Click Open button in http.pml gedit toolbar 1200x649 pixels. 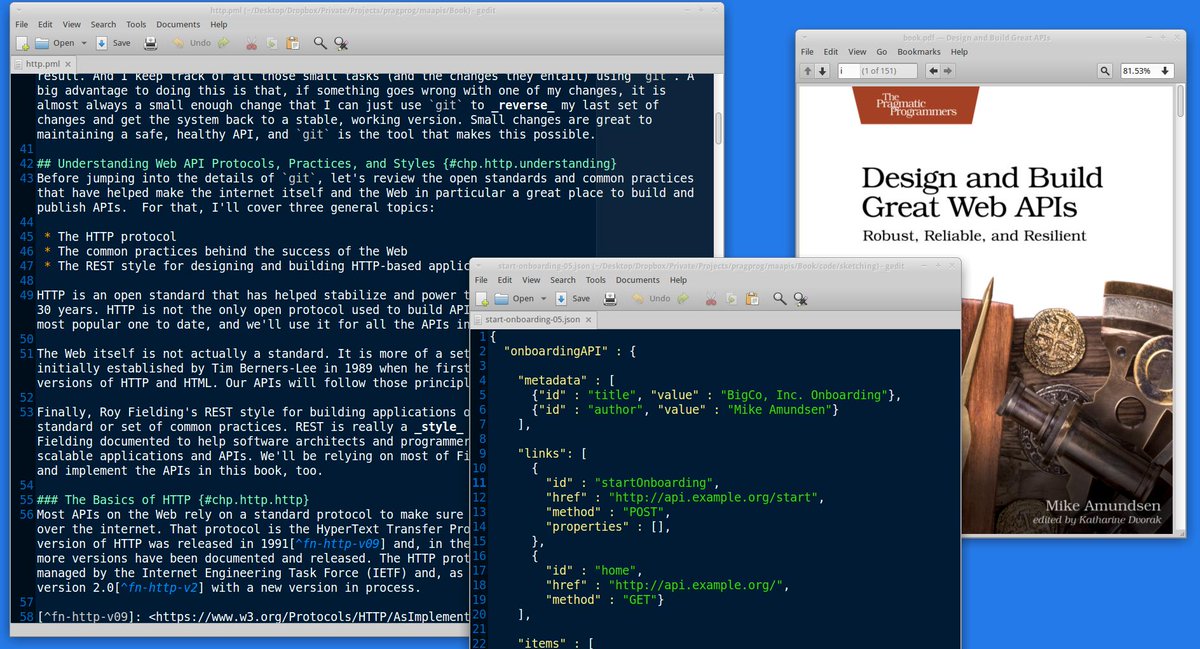tap(56, 43)
